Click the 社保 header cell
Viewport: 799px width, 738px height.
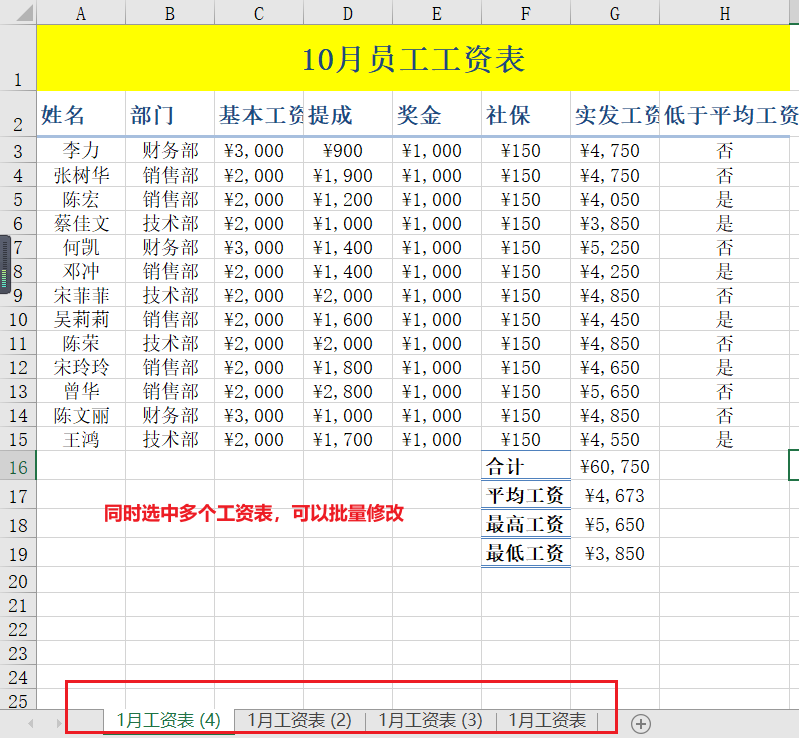(x=526, y=114)
